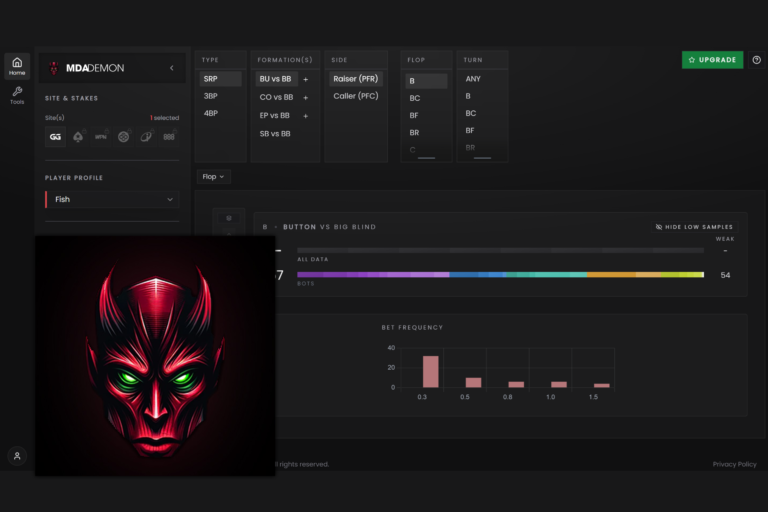Click the orange segment of the bots bar
768x512 pixels.
(623, 275)
